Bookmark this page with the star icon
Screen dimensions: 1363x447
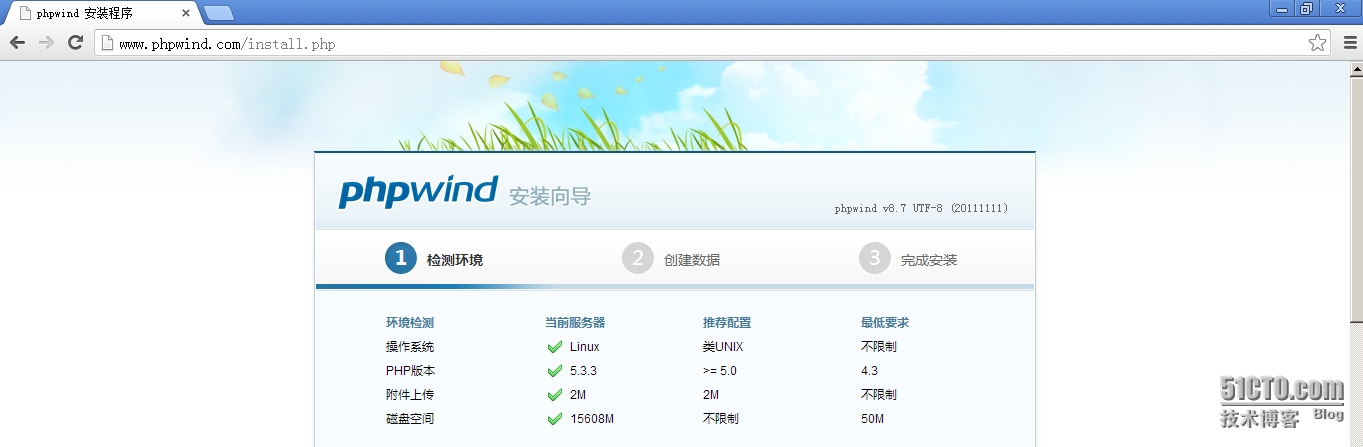(x=1318, y=43)
